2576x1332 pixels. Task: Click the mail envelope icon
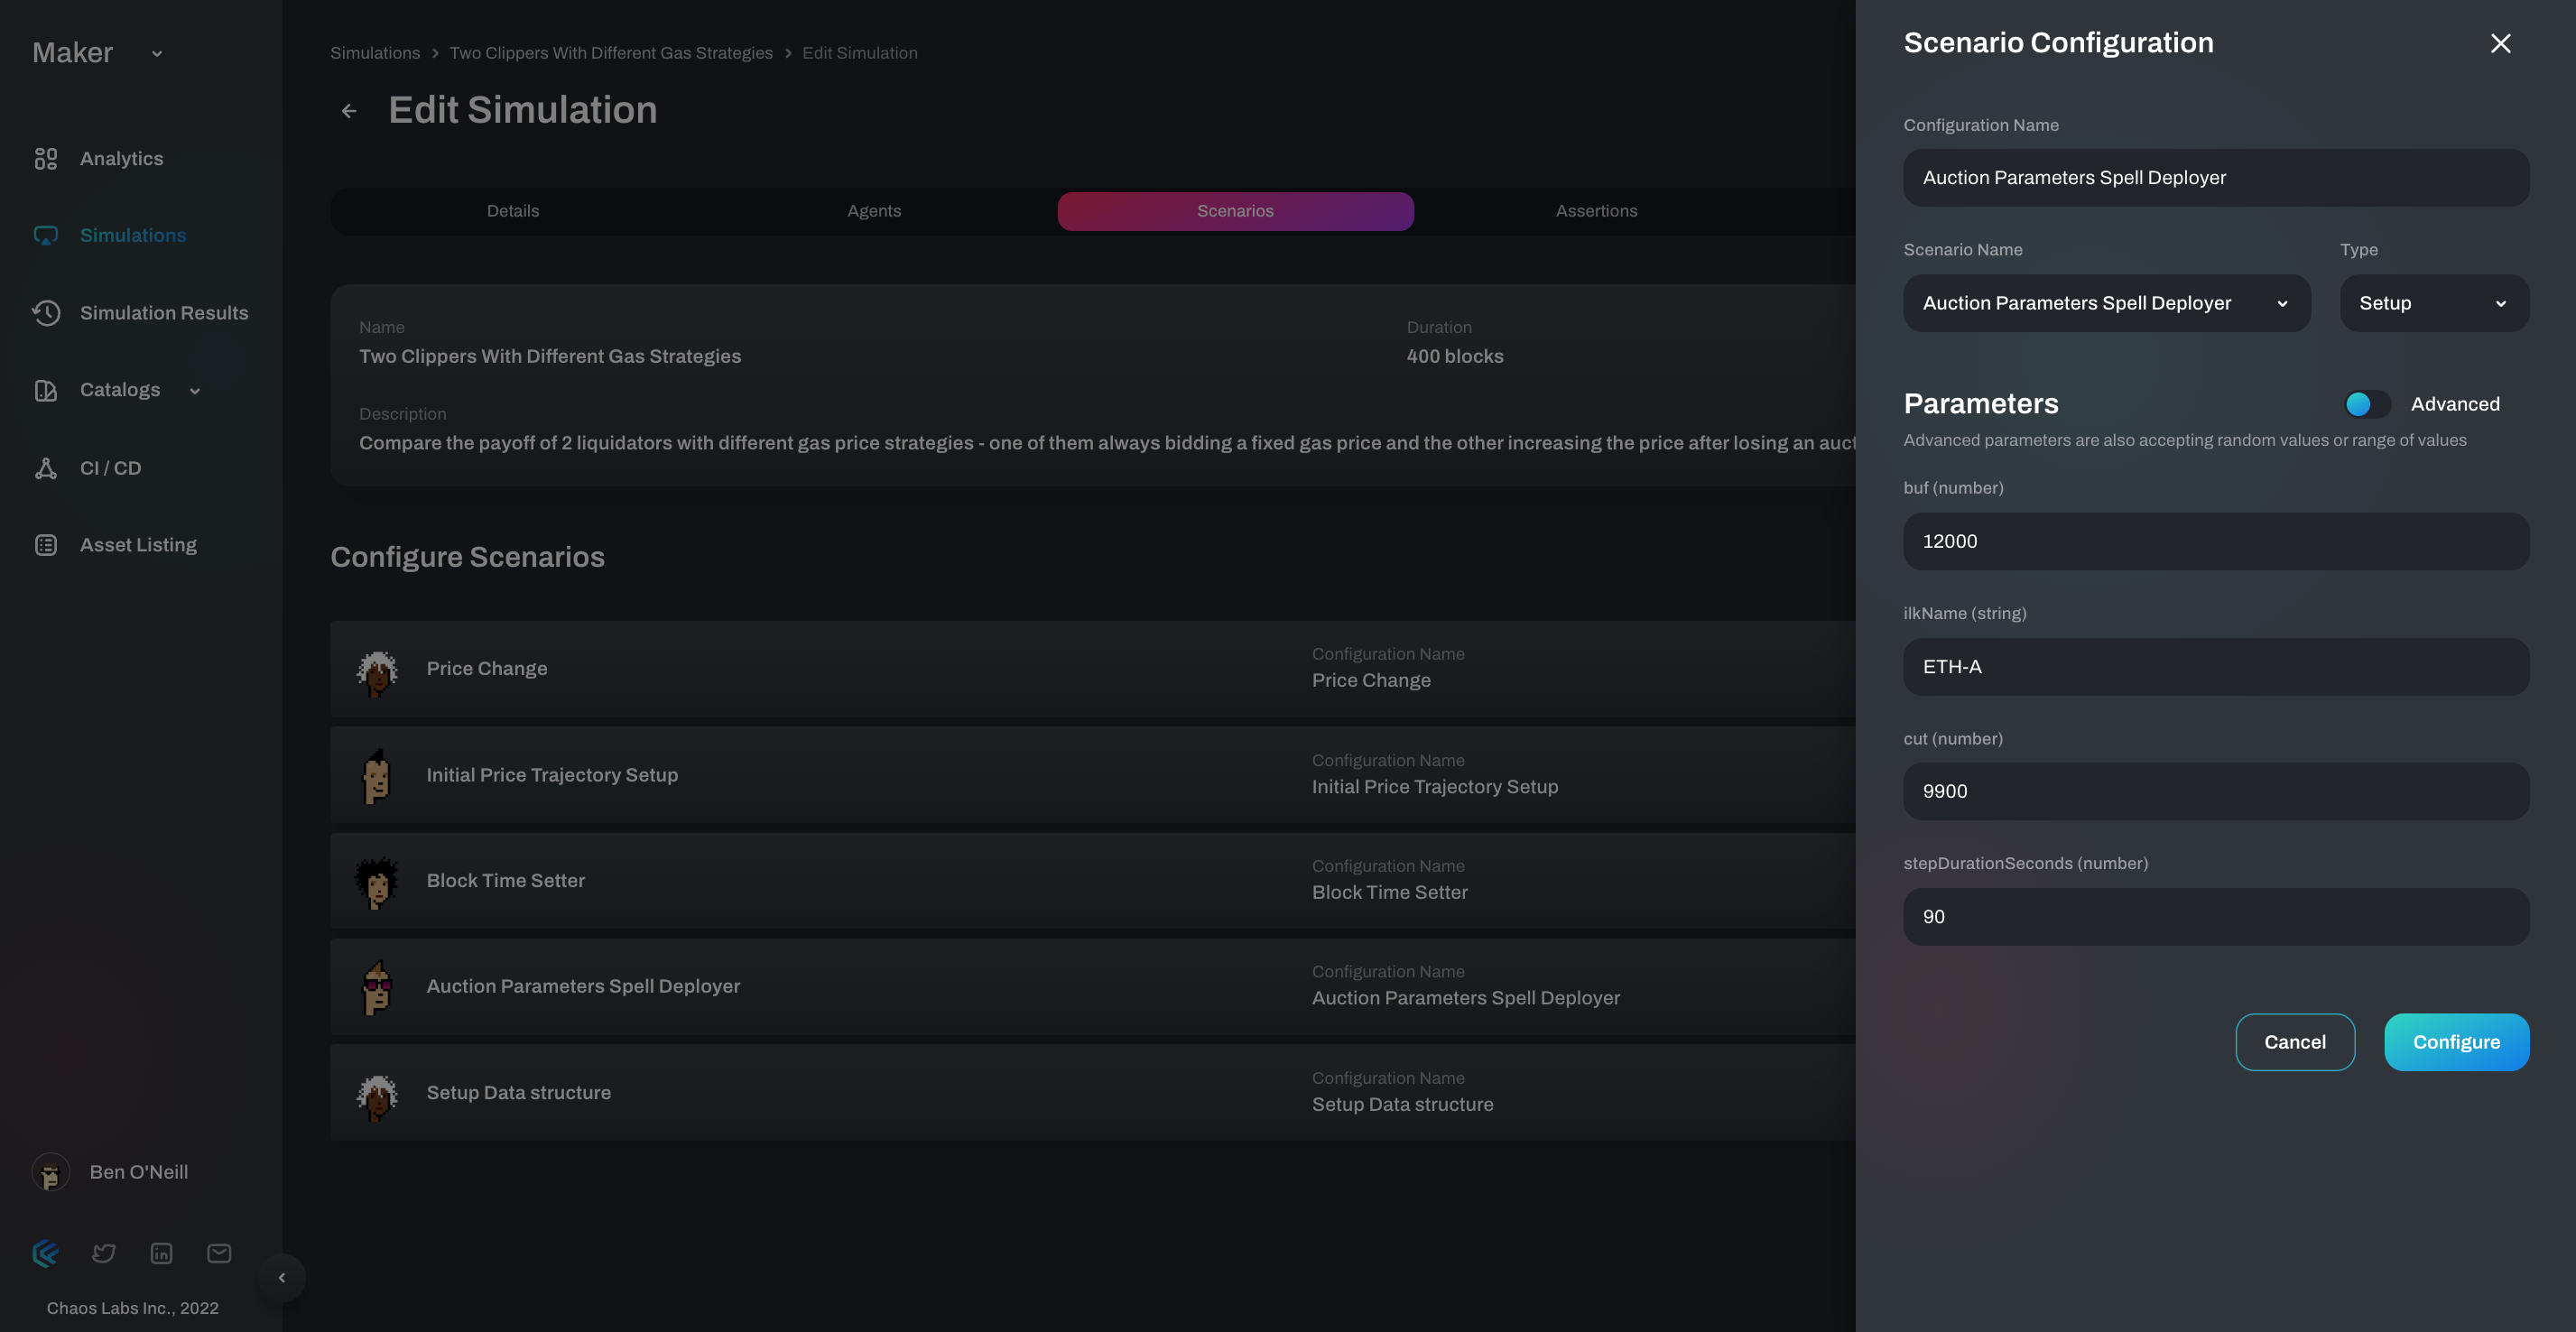[x=219, y=1253]
